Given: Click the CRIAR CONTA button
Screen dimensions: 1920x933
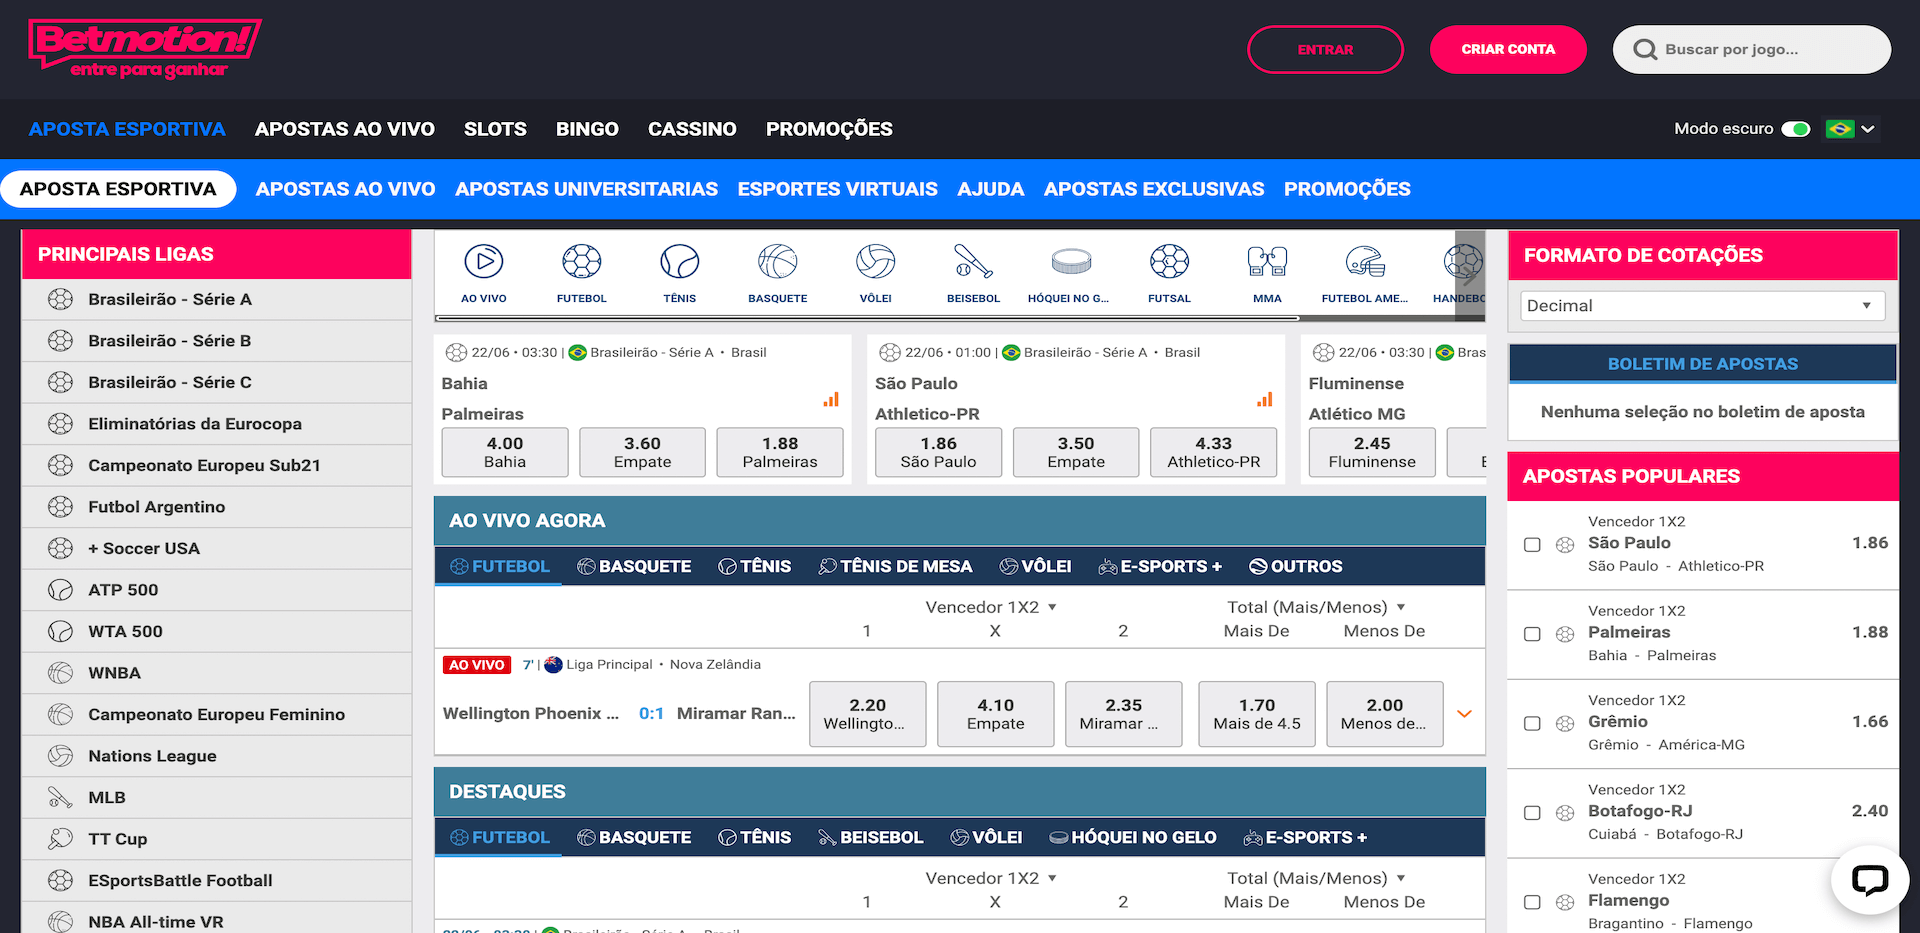Looking at the screenshot, I should tap(1508, 48).
